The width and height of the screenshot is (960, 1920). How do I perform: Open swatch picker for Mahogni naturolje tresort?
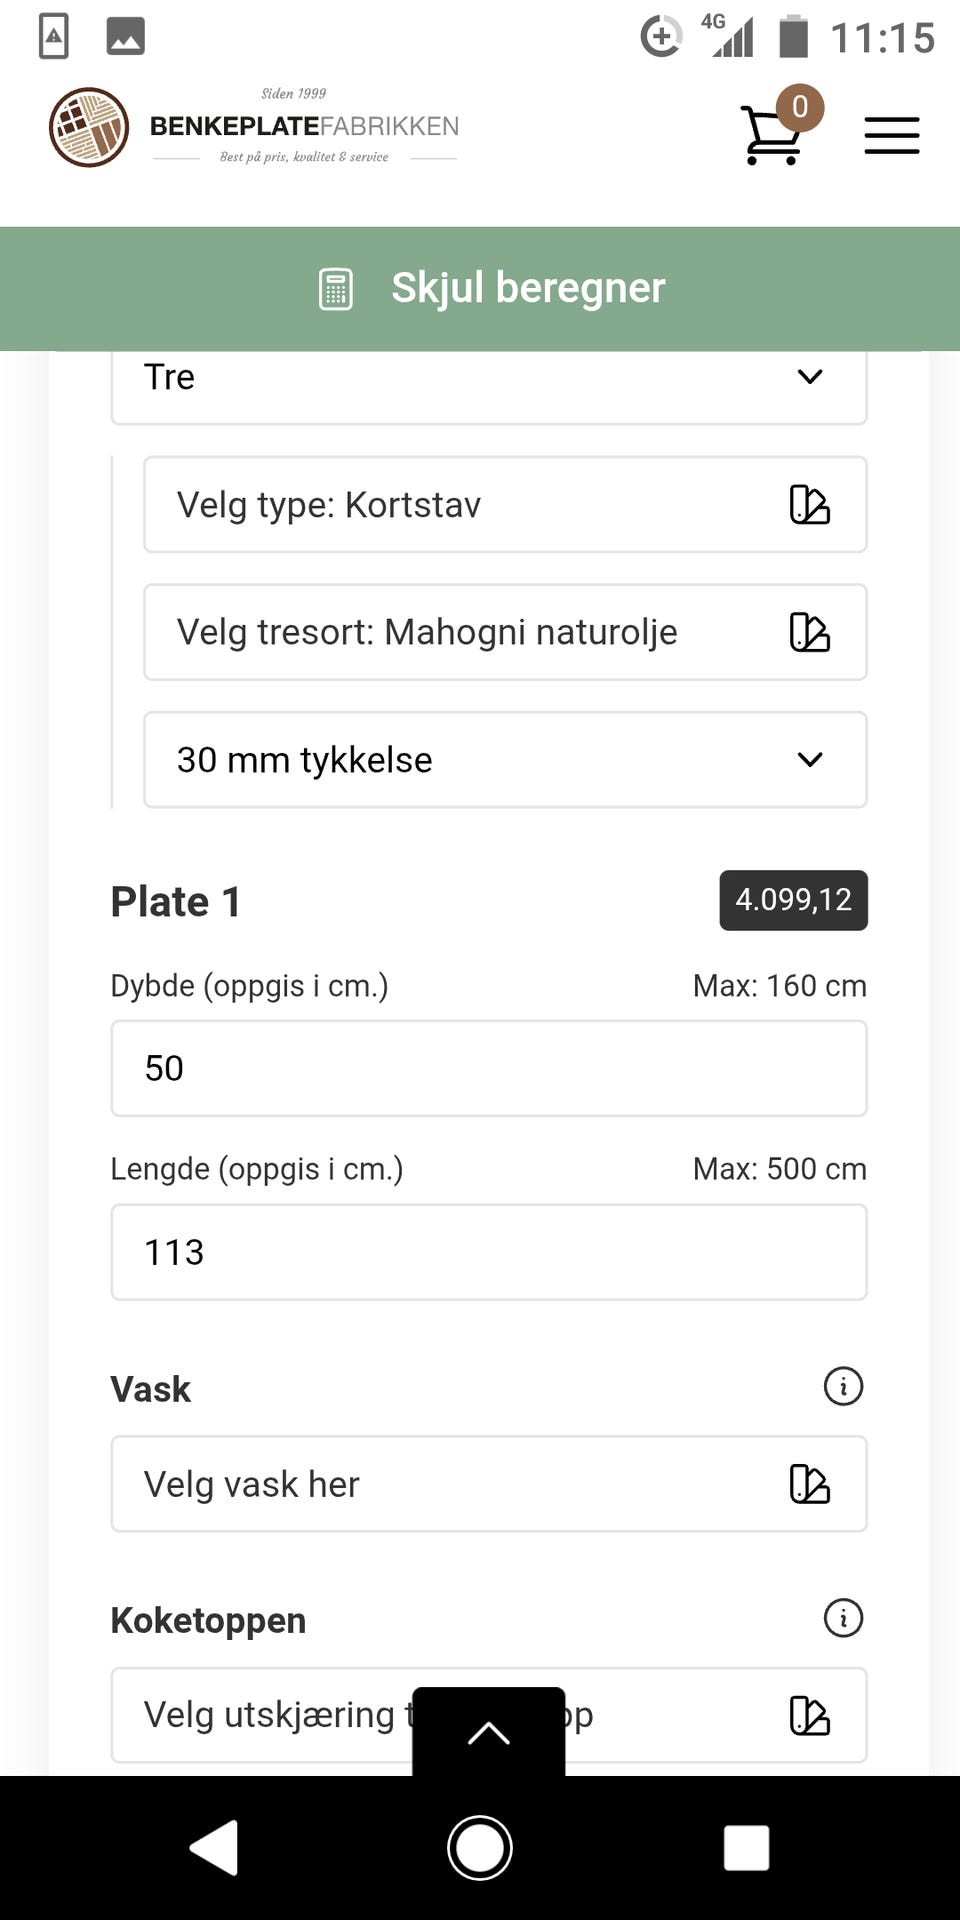809,632
